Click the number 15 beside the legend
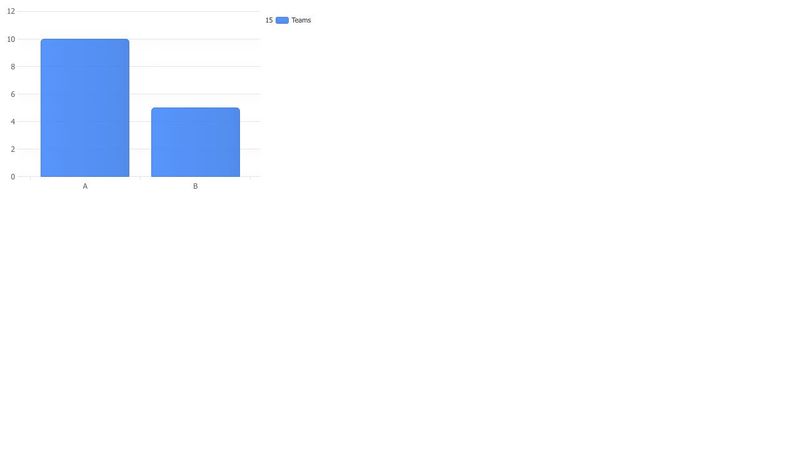The height and width of the screenshot is (450, 800). (269, 20)
